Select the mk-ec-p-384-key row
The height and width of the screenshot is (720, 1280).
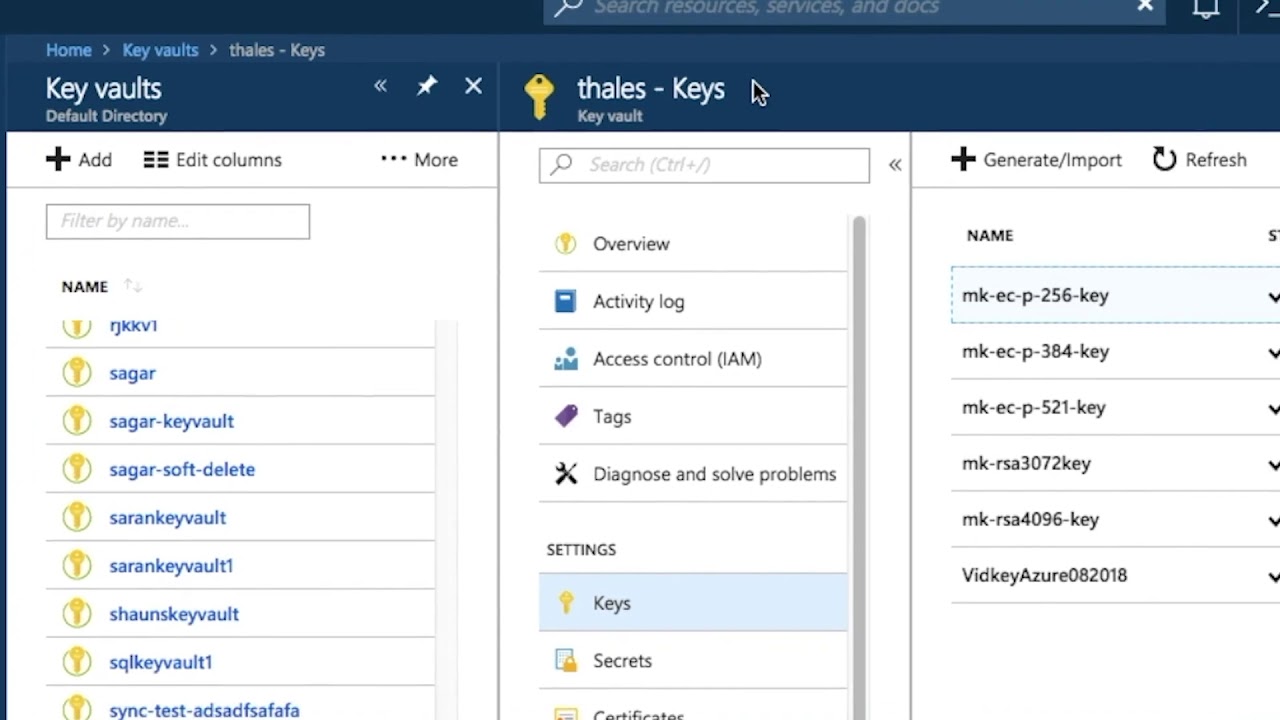1116,351
